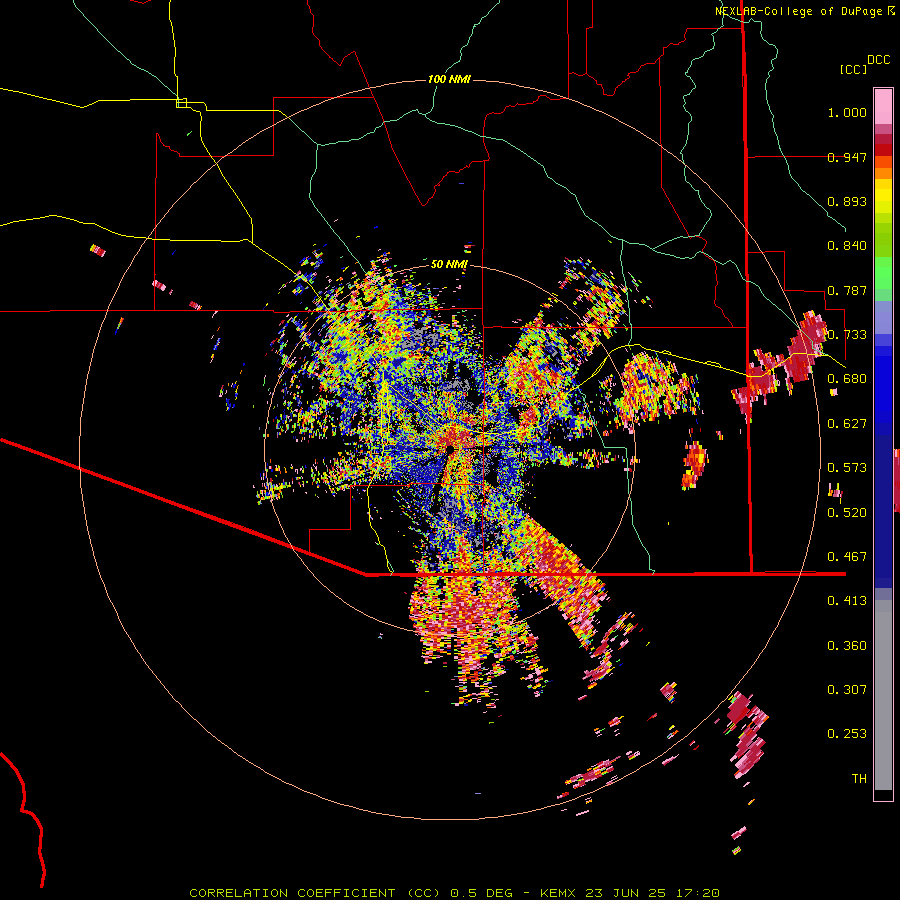Click the 0.253 legend value

tap(847, 734)
